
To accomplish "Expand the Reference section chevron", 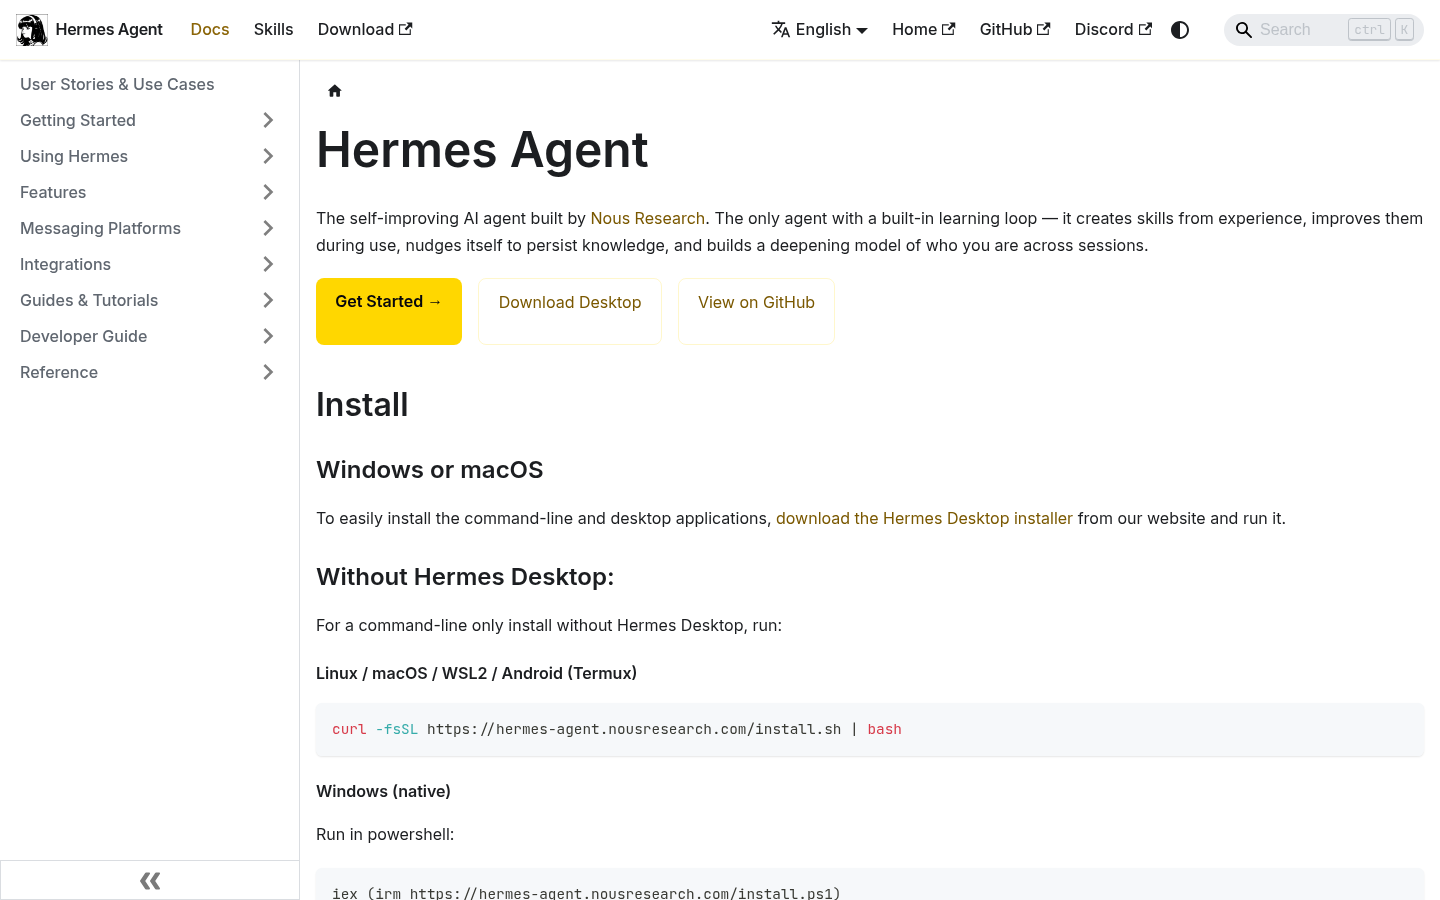I will point(268,372).
